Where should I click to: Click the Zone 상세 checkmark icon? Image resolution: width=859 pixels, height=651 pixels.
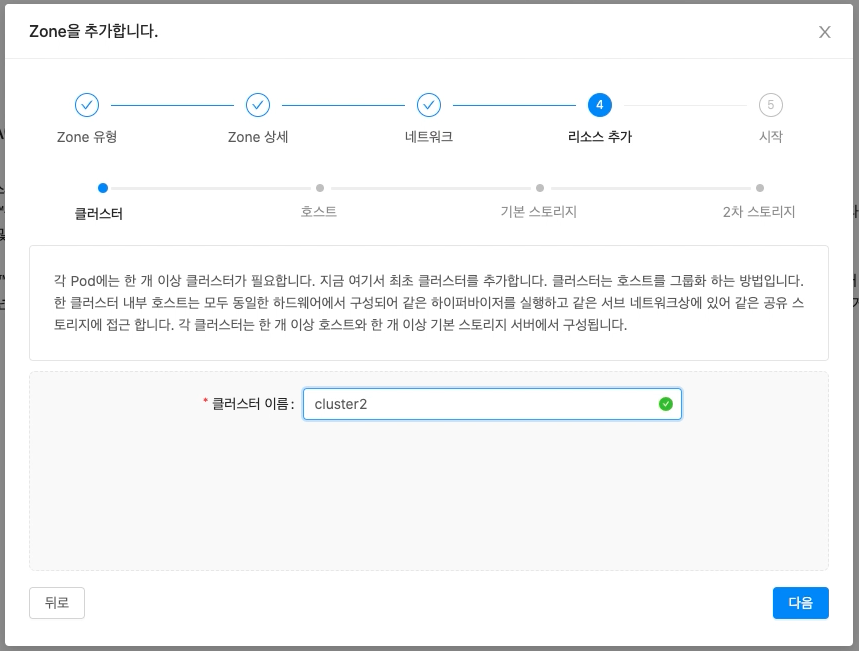(257, 104)
